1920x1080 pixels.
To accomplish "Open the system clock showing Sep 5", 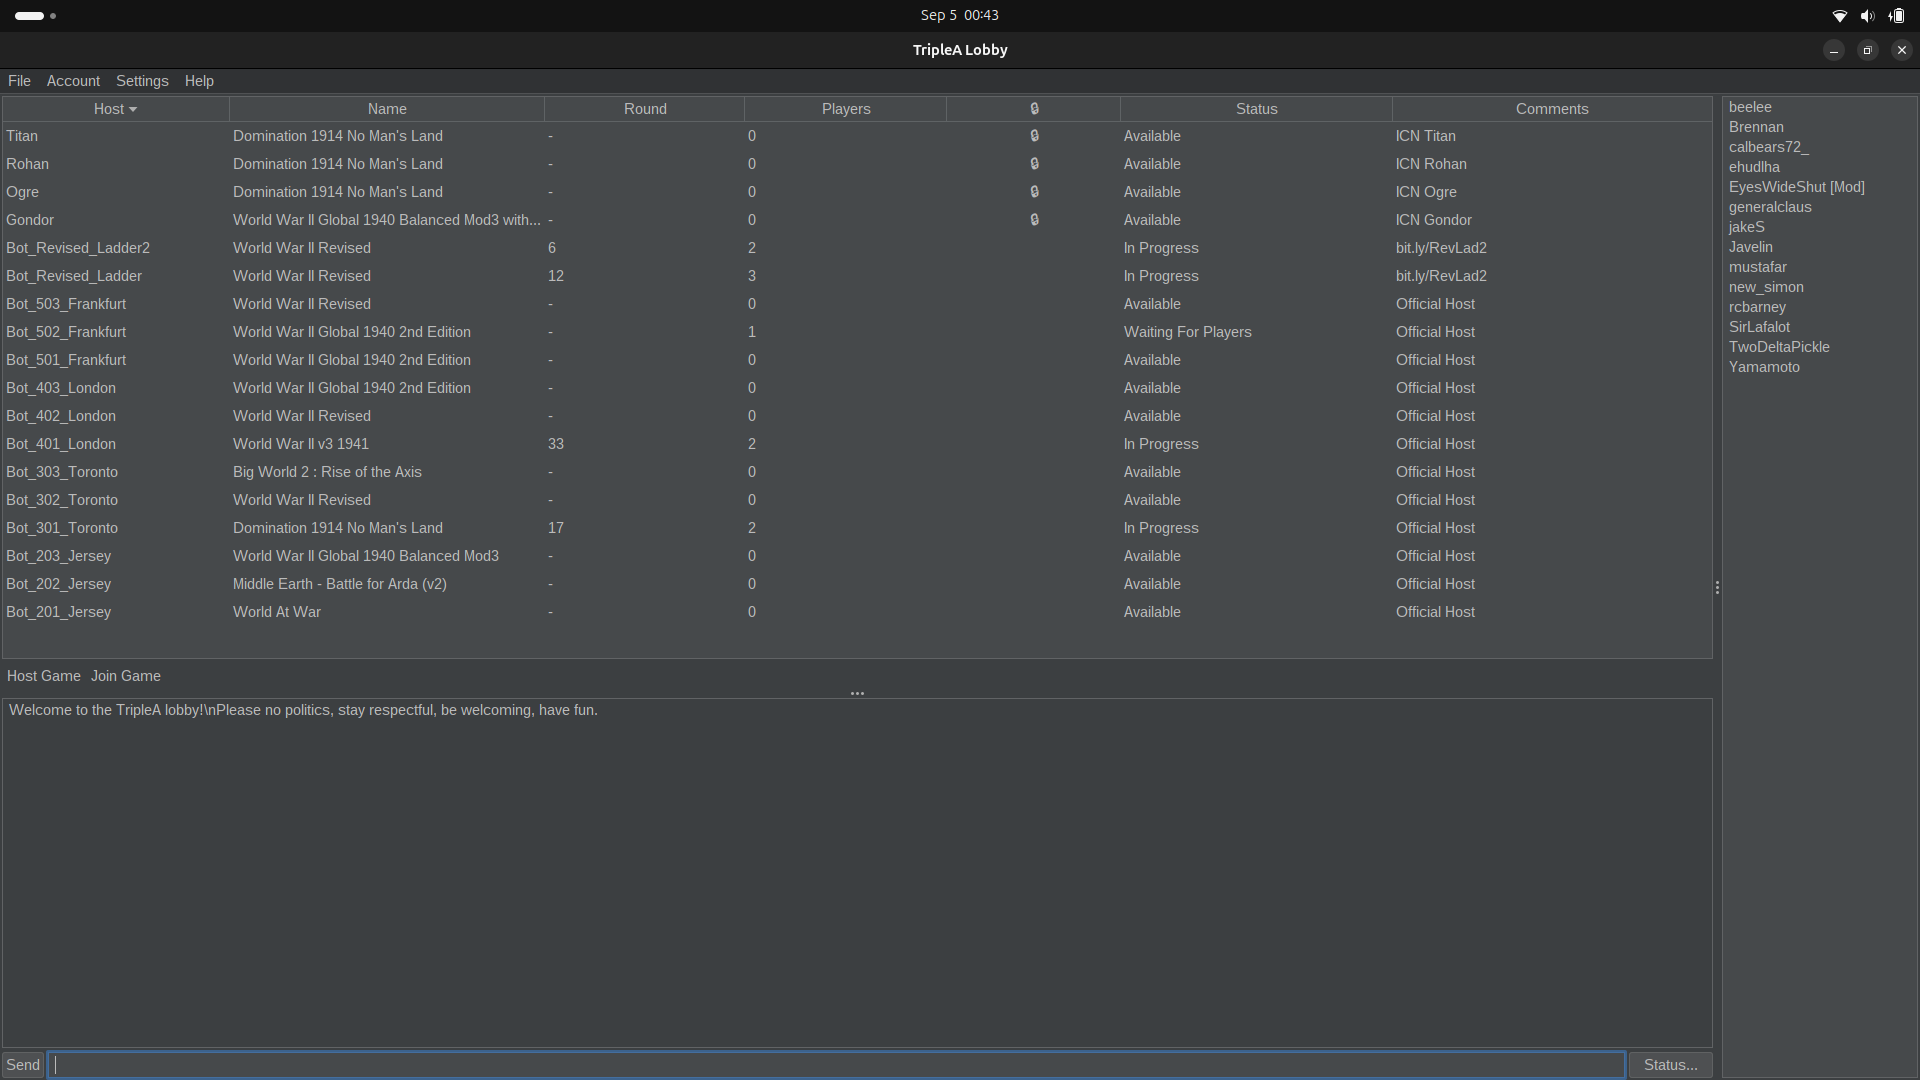I will tap(959, 15).
